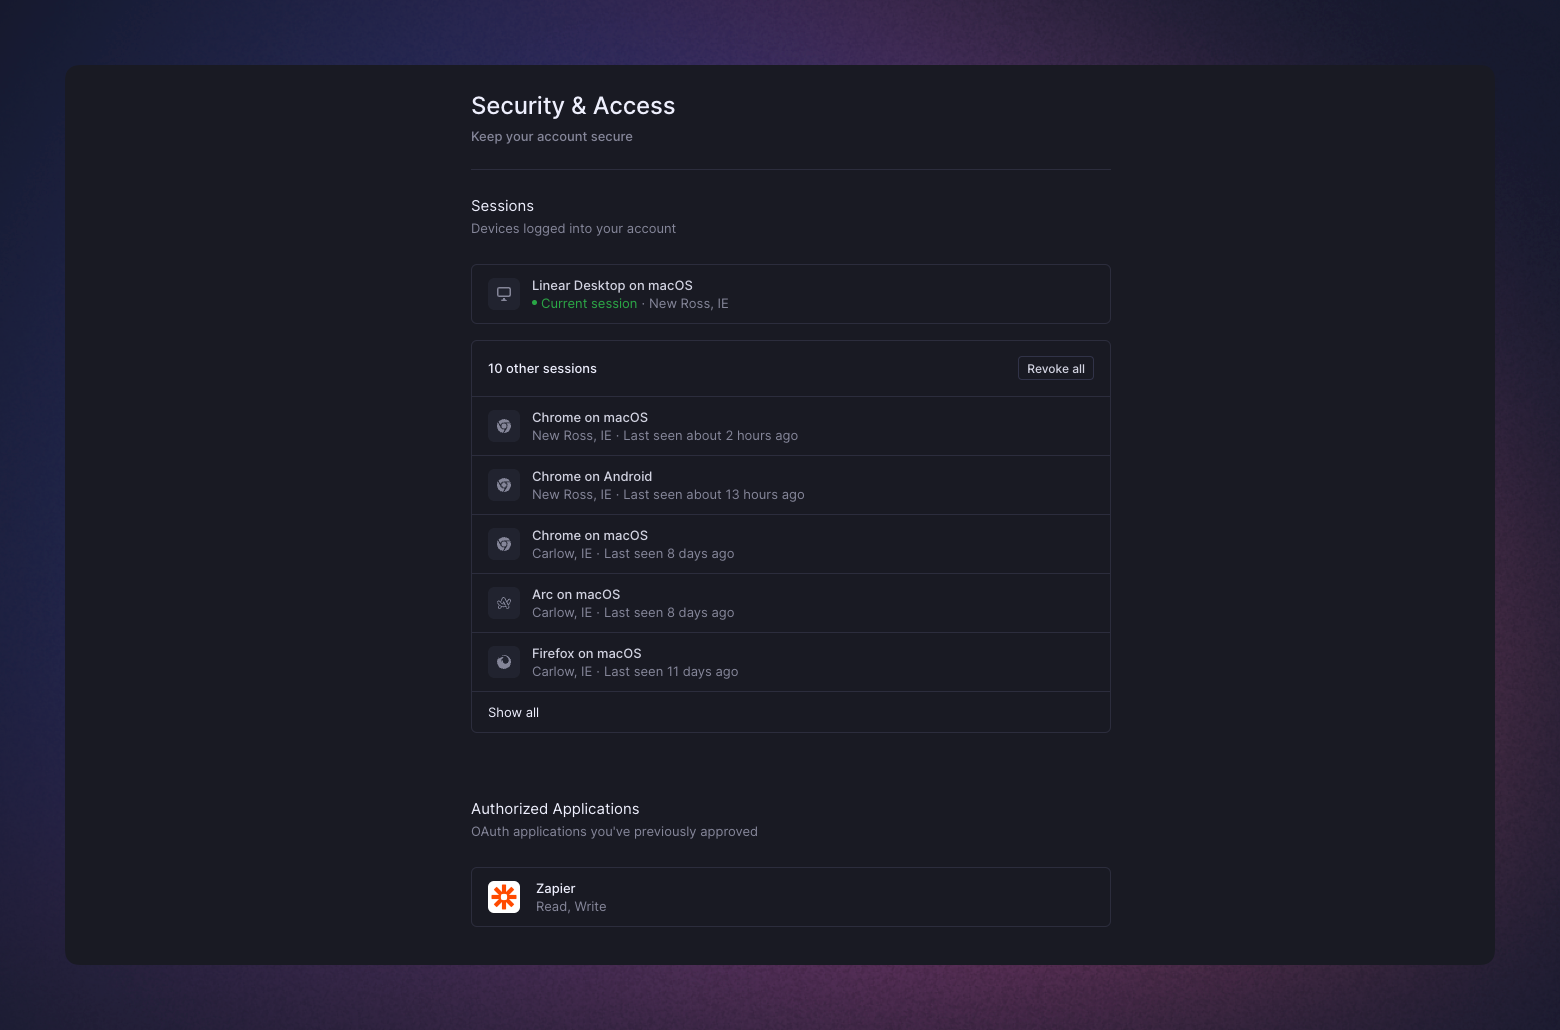Image resolution: width=1560 pixels, height=1030 pixels.
Task: Select the Chrome icon for Chrome on macOS session
Action: point(503,425)
